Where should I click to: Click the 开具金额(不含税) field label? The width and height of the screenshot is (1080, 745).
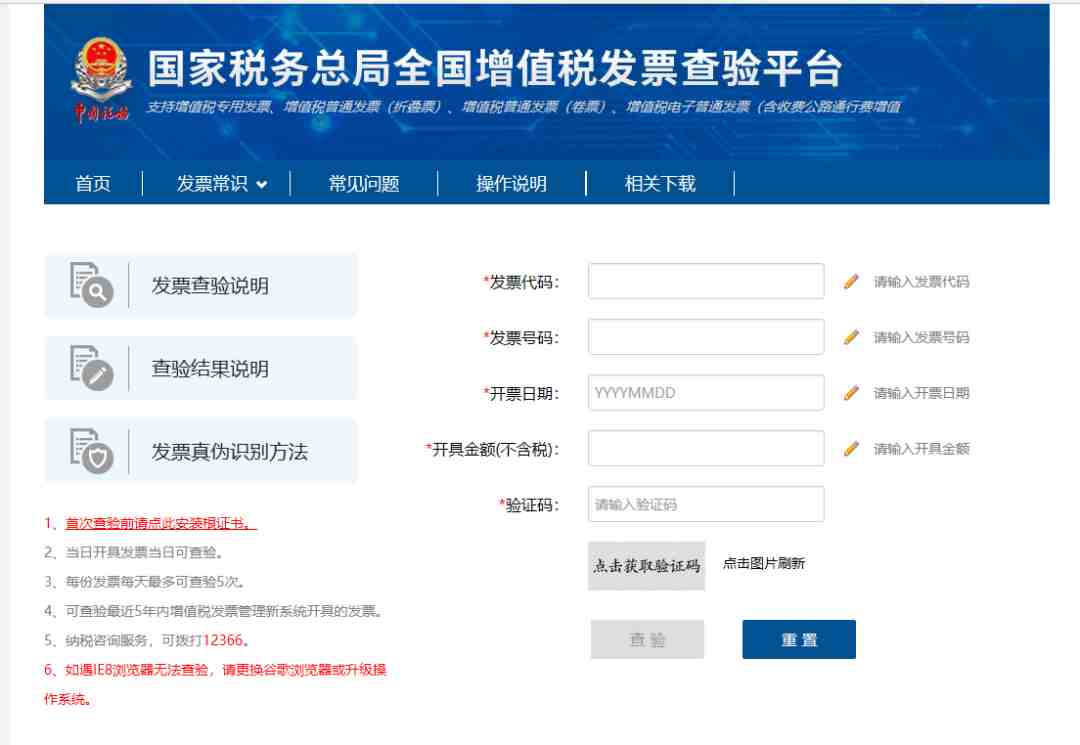[493, 450]
